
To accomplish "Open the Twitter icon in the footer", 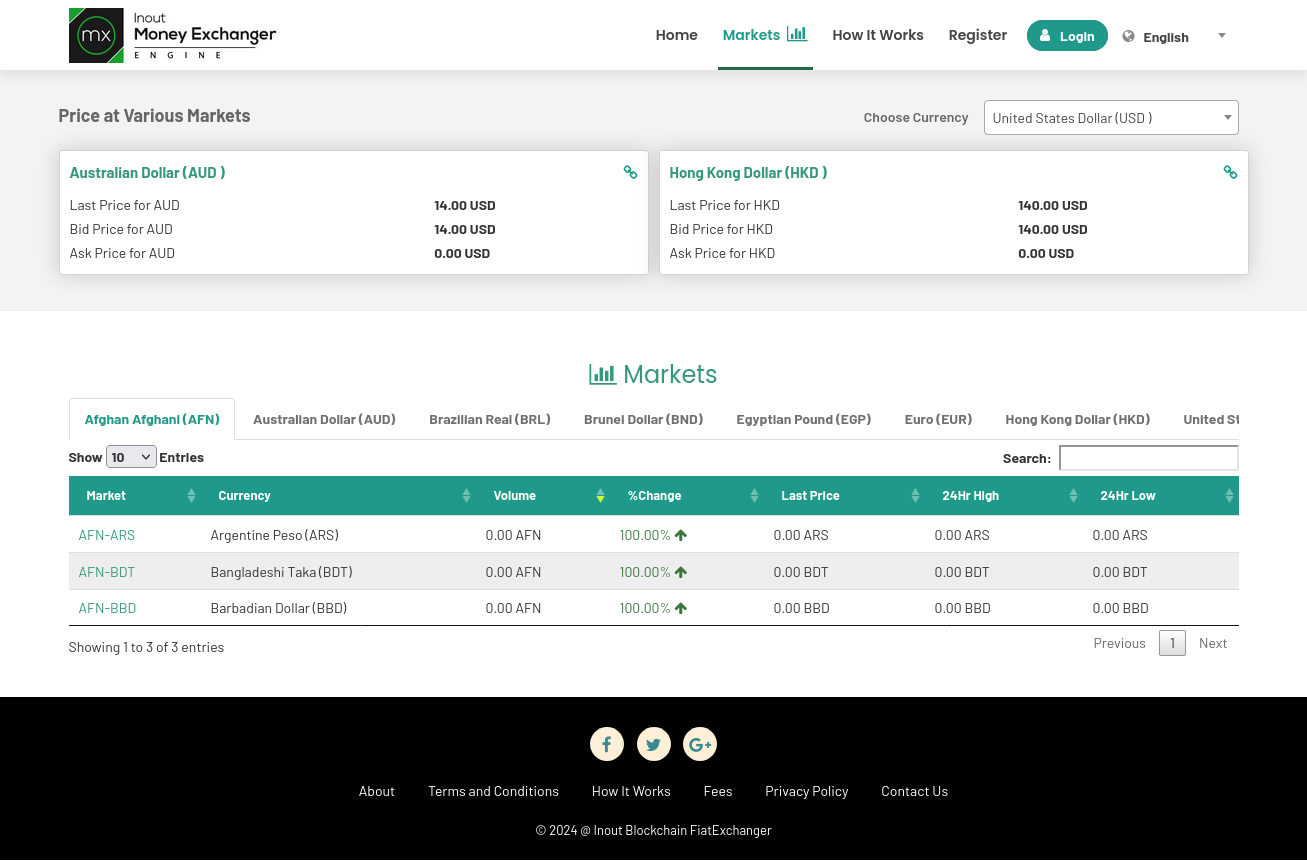I will pyautogui.click(x=653, y=744).
